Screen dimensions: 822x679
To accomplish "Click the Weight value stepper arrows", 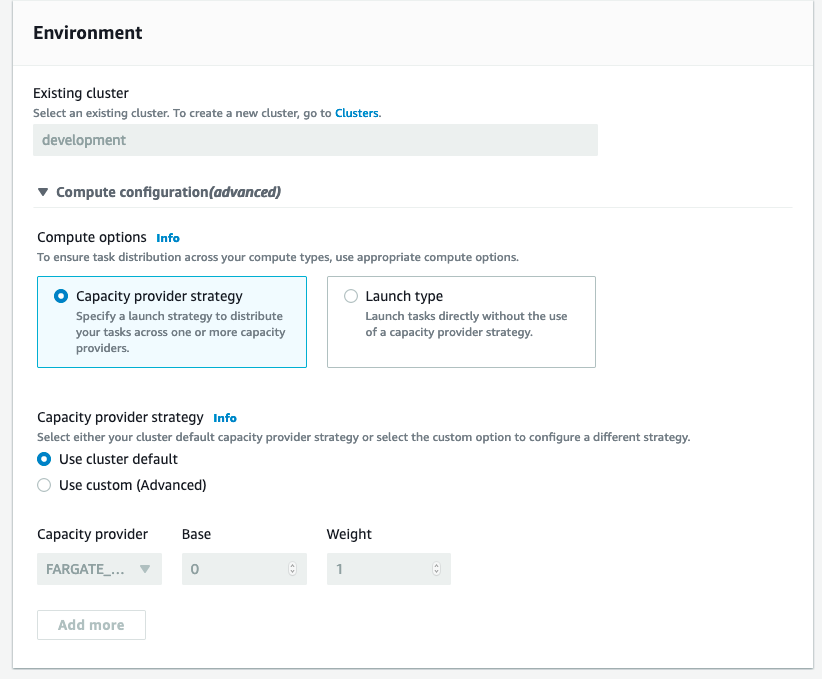I will pyautogui.click(x=436, y=569).
